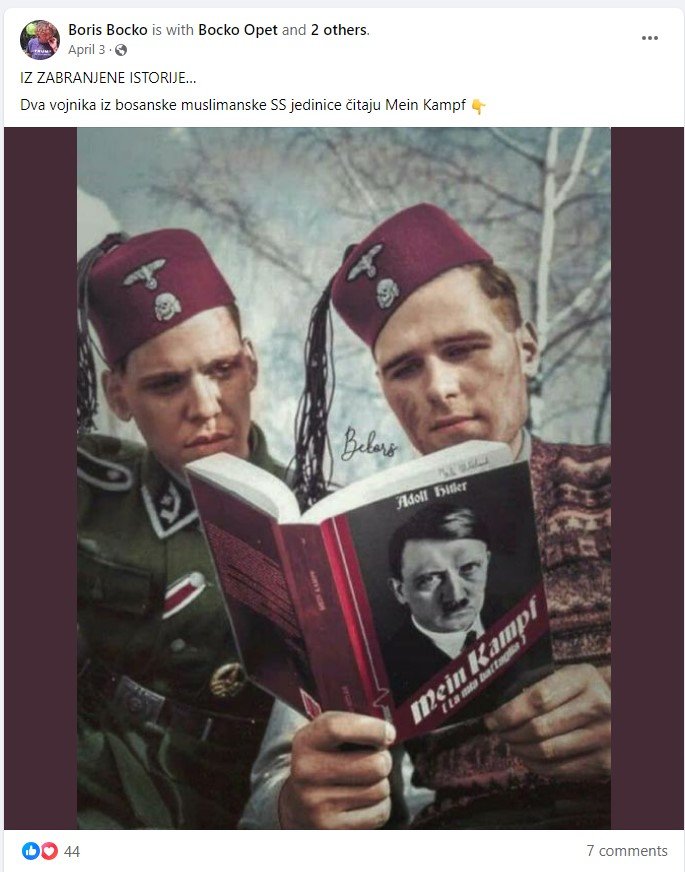The image size is (685, 872).
Task: Click the blue thumbs-up Like reaction icon
Action: coord(31,850)
